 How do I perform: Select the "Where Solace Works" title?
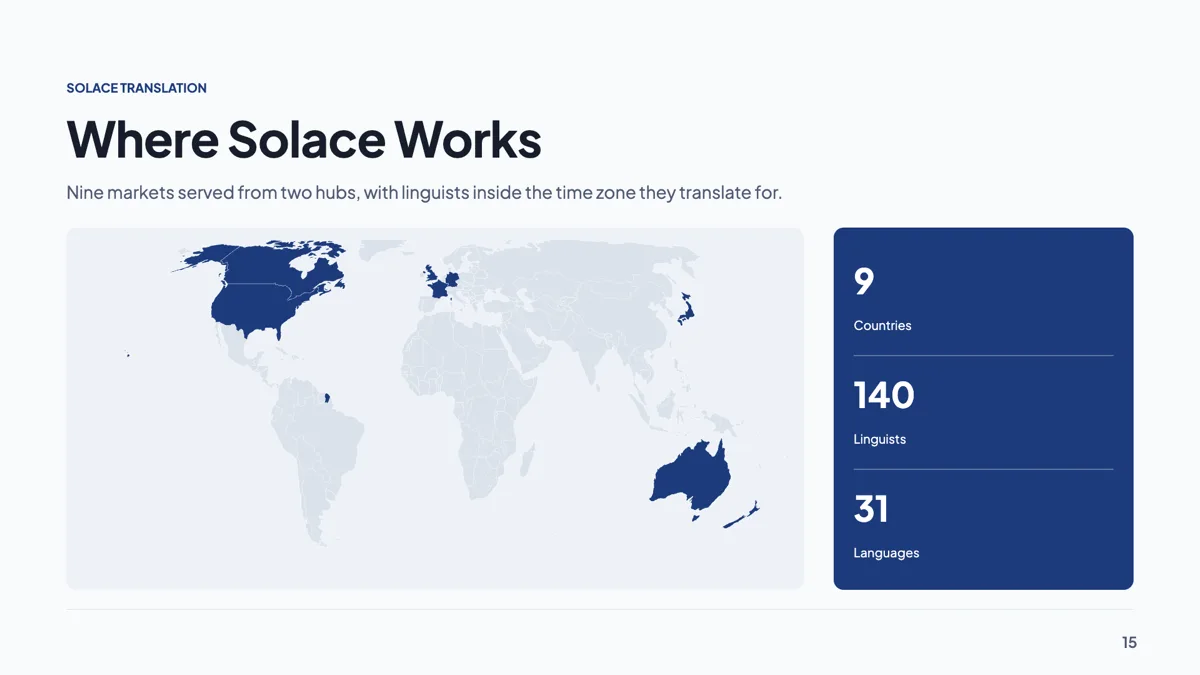[x=304, y=139]
